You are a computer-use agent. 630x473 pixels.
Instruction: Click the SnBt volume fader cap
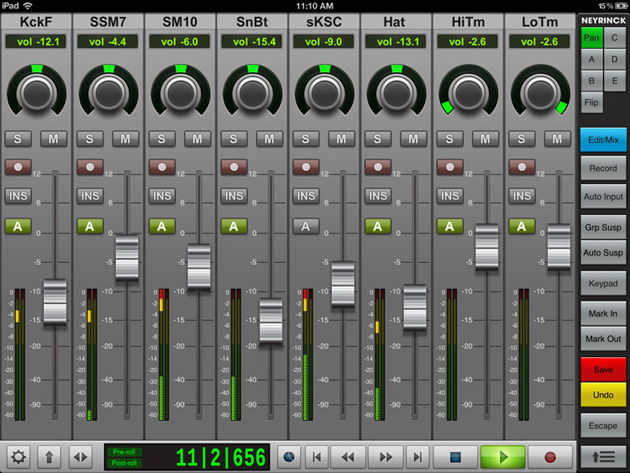coord(271,321)
